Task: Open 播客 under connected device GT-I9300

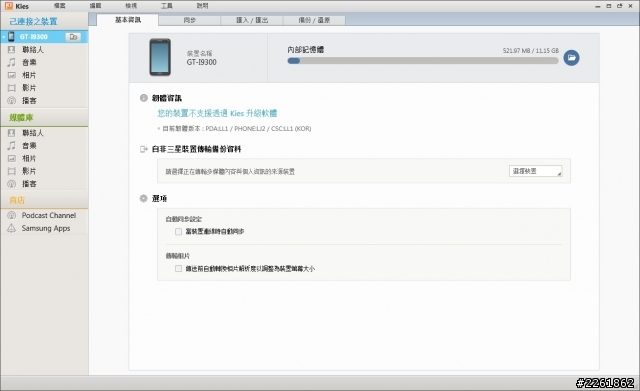Action: (29, 100)
